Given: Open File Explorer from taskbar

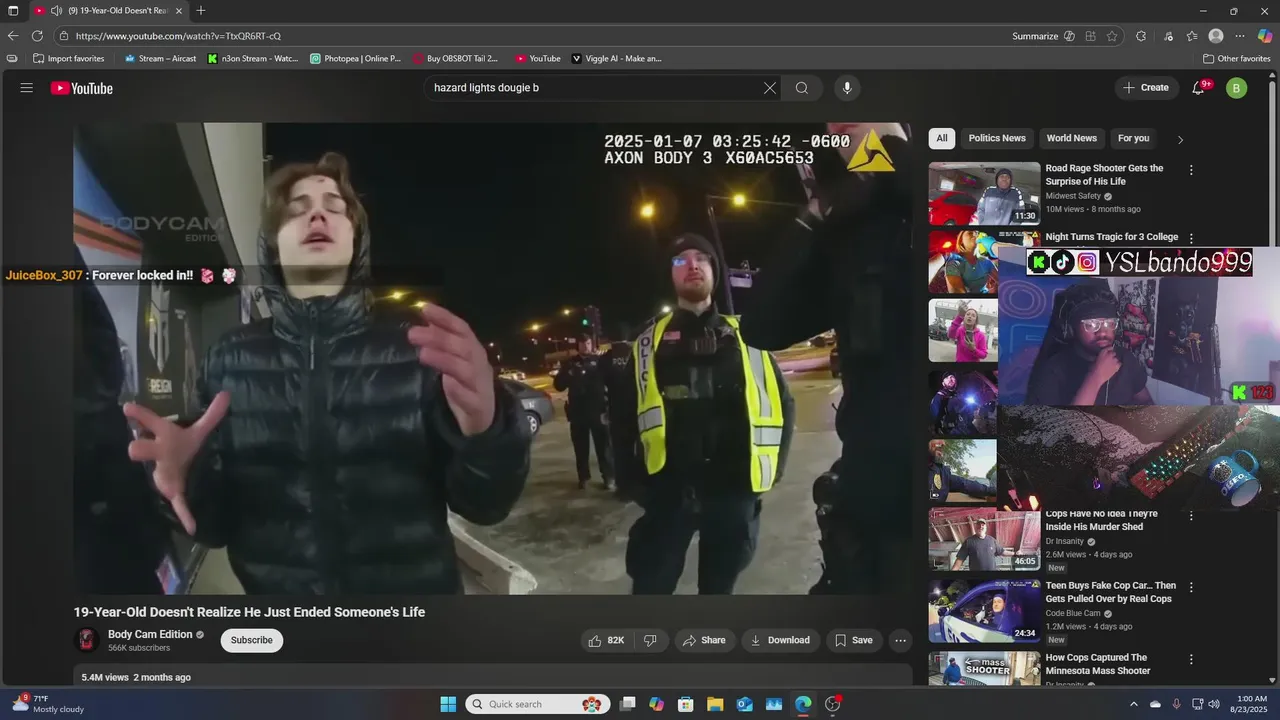Looking at the screenshot, I should [715, 704].
